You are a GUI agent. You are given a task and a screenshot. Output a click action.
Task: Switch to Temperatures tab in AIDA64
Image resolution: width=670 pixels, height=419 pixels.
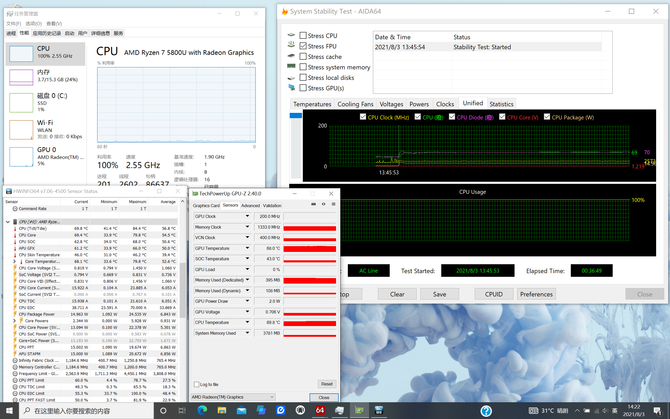tap(312, 104)
